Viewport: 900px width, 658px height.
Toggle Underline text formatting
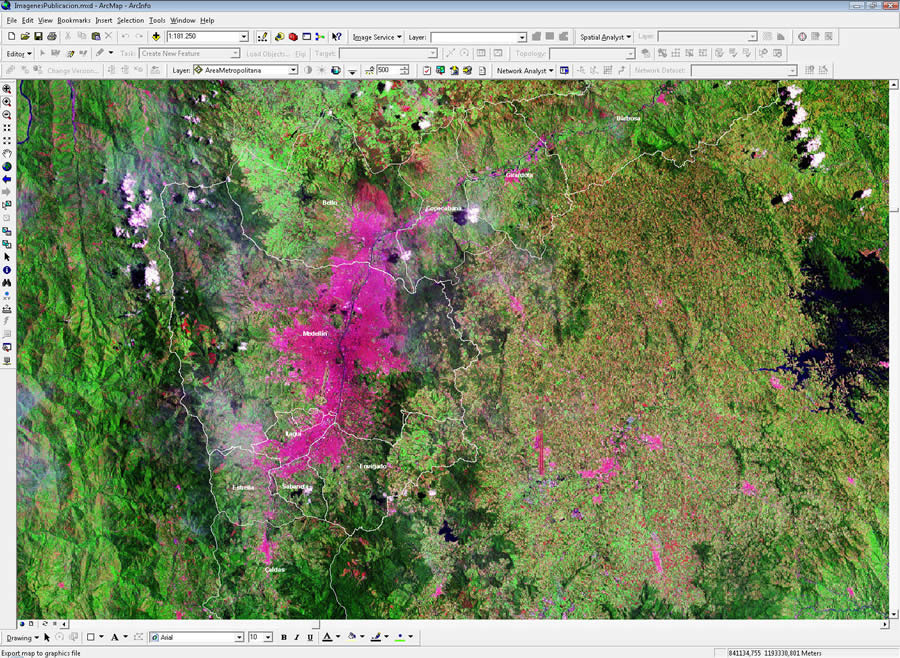point(310,637)
